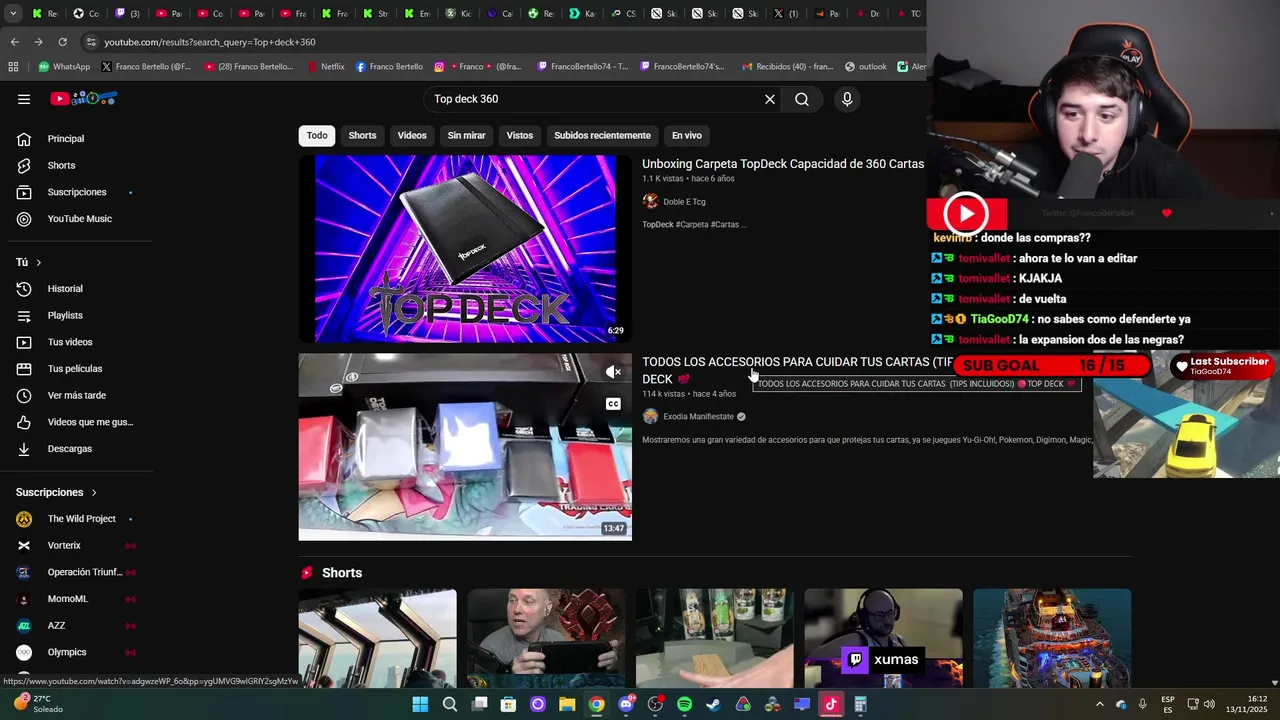The height and width of the screenshot is (720, 1280).
Task: Click the red play button on stream overlay
Action: pyautogui.click(x=966, y=213)
